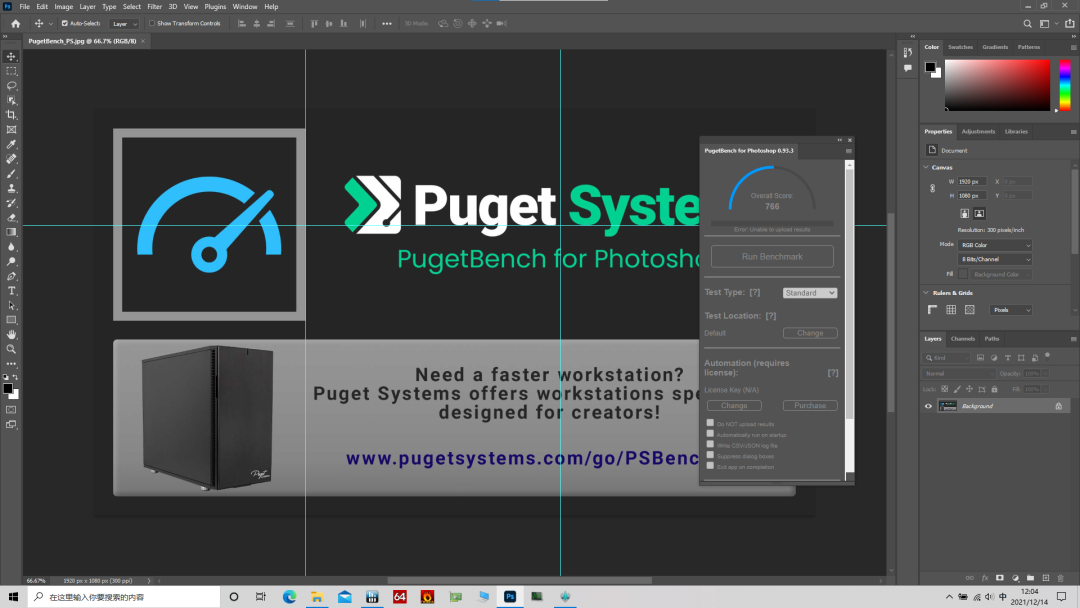This screenshot has height=608, width=1080.
Task: Select the Horizontal Type tool
Action: click(12, 291)
